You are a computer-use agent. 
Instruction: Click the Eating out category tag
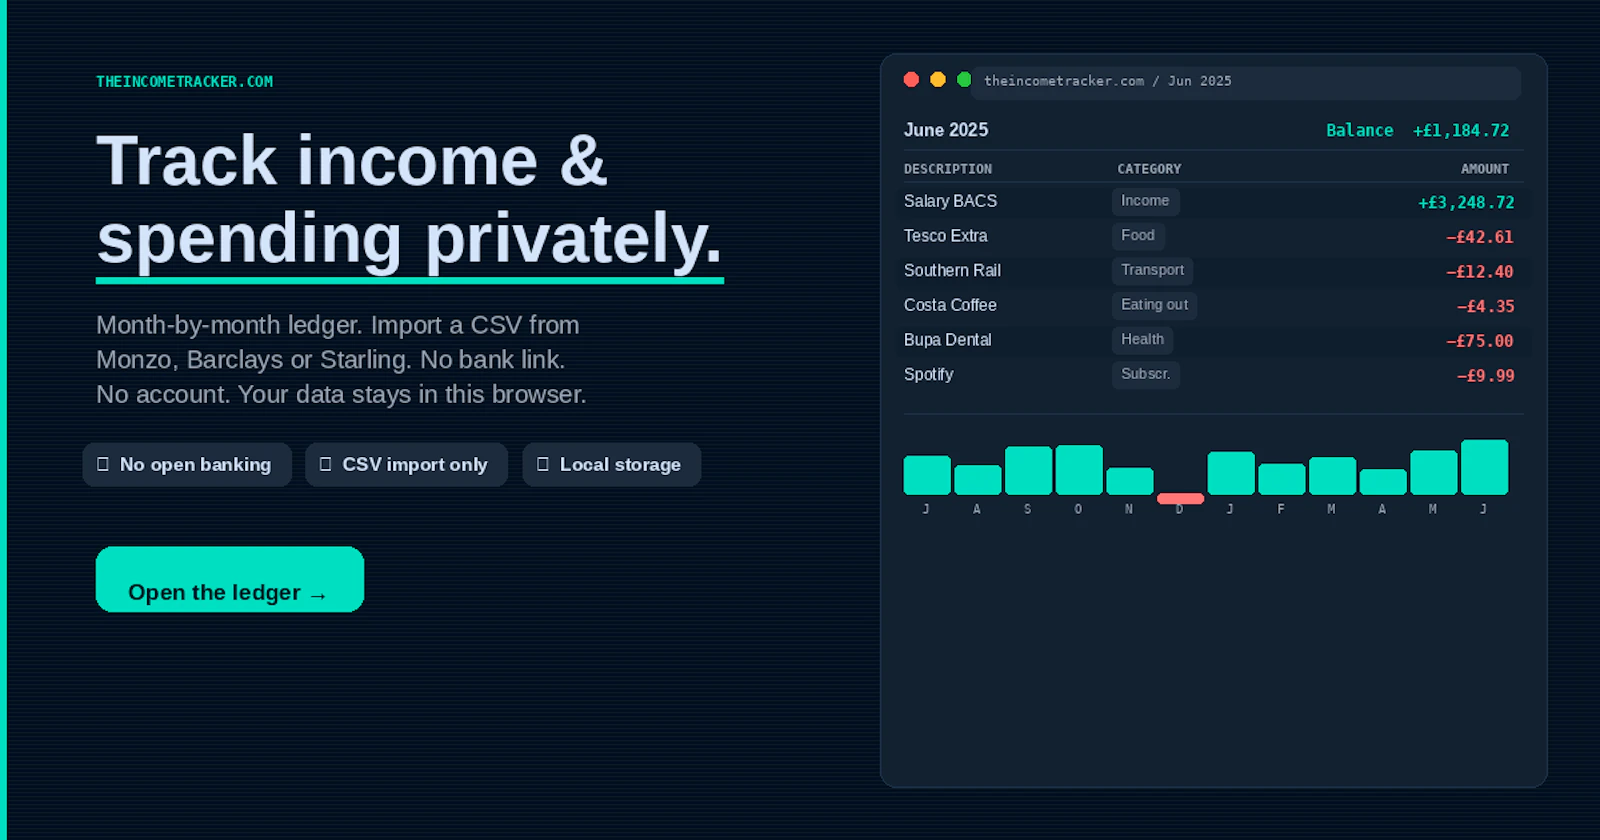click(1154, 305)
